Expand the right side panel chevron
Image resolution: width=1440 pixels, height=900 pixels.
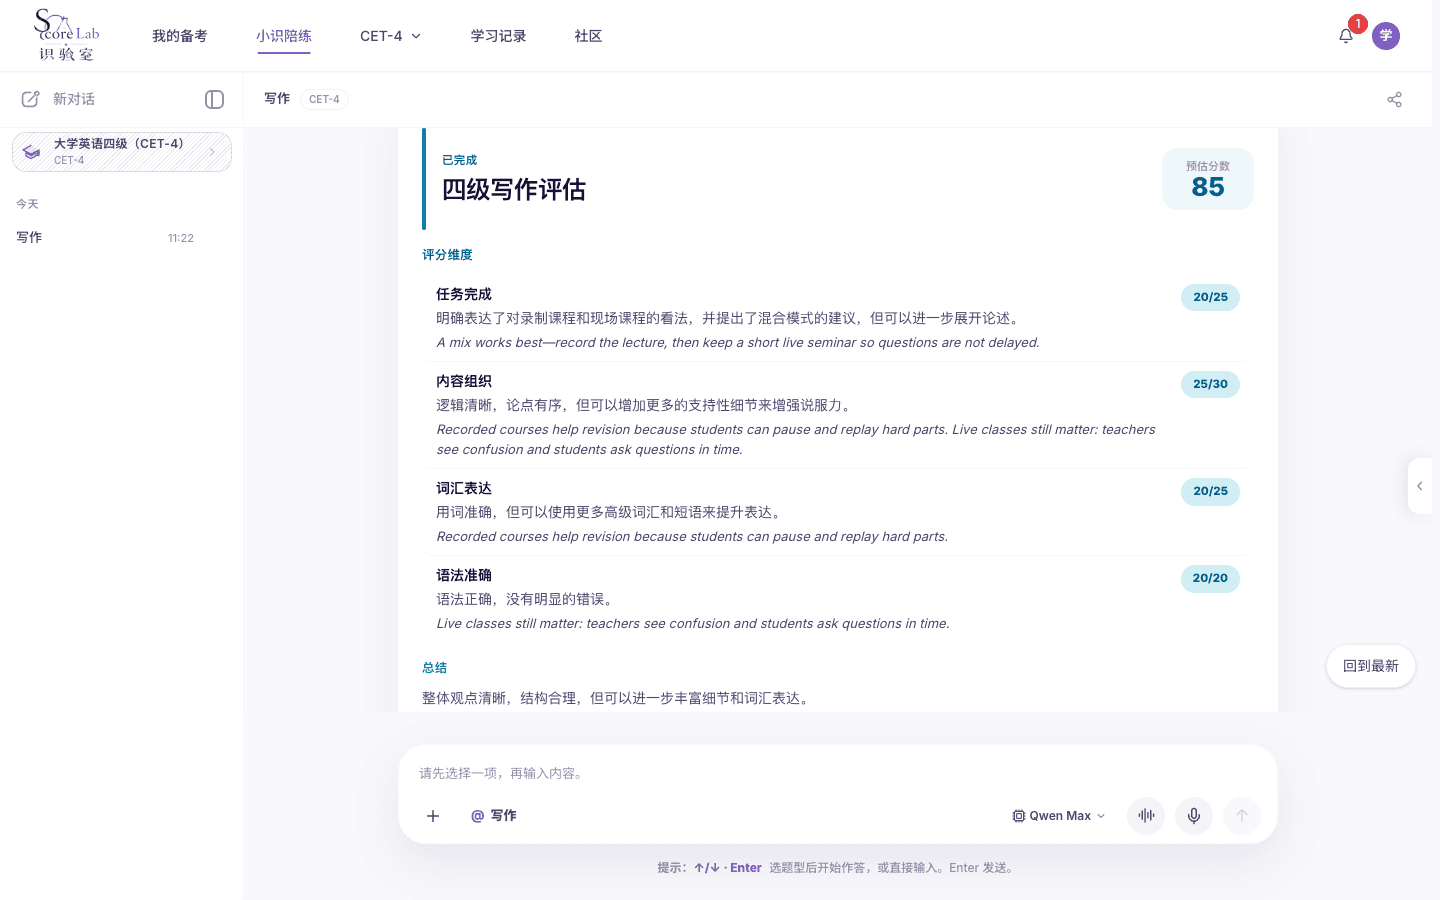tap(1420, 486)
